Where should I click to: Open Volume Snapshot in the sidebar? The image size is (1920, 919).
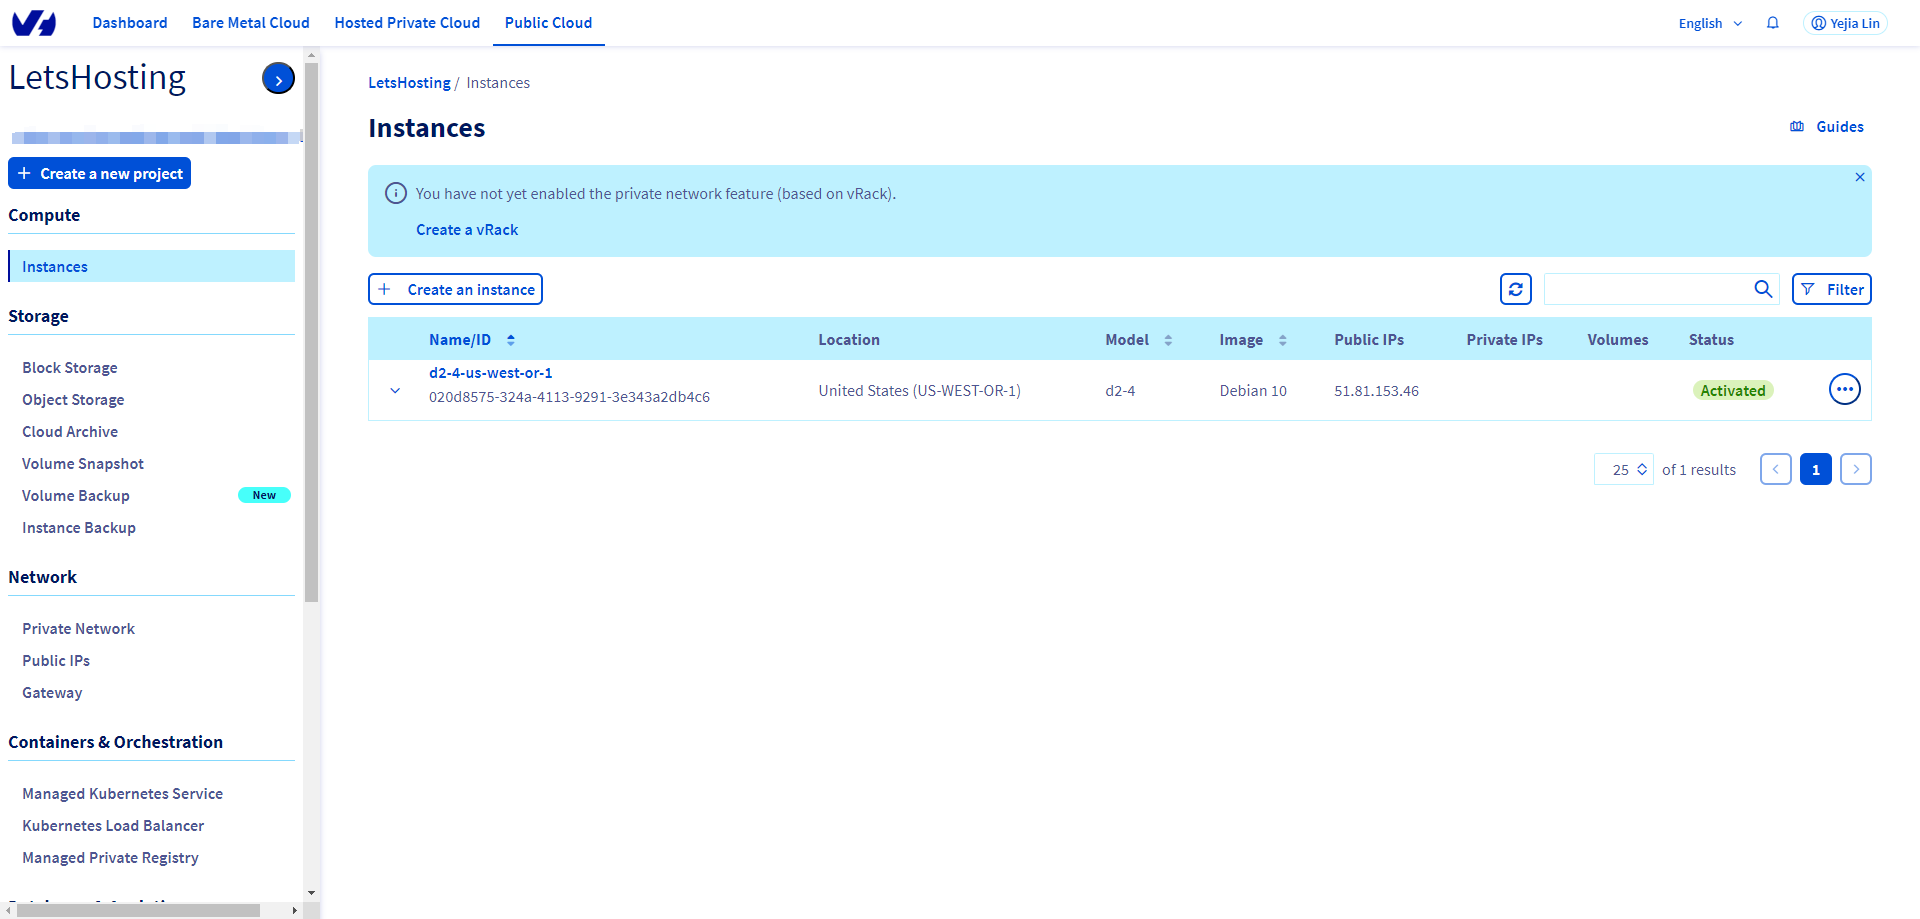click(83, 464)
